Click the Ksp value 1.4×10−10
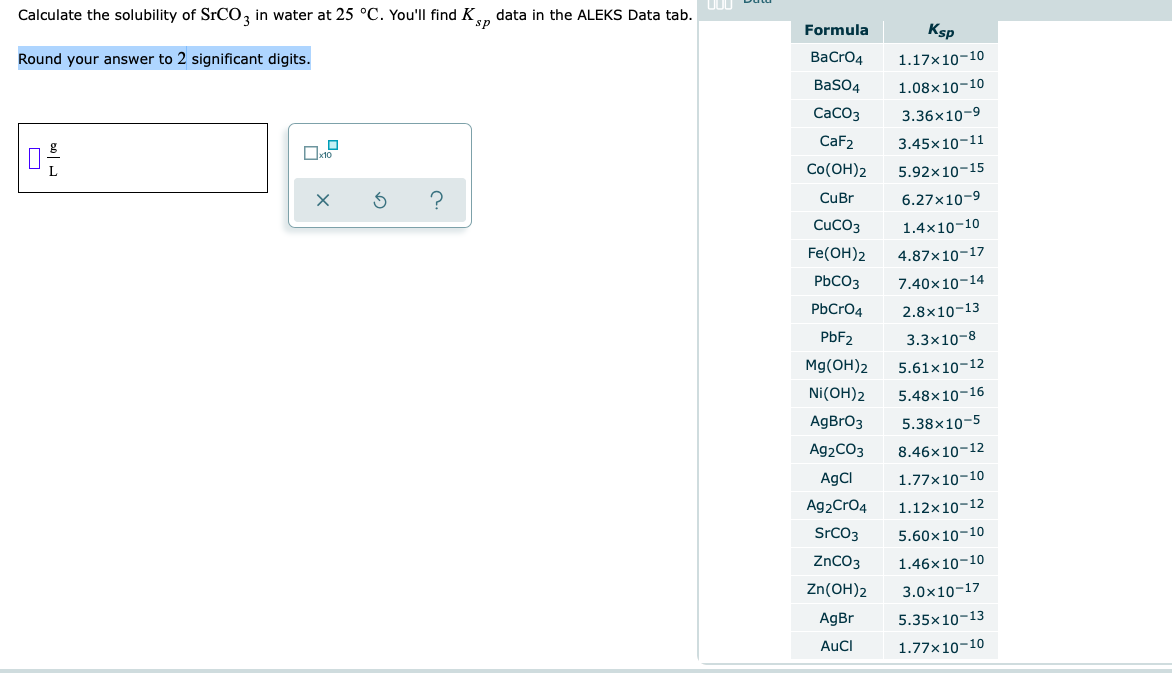The image size is (1172, 673). (x=941, y=226)
